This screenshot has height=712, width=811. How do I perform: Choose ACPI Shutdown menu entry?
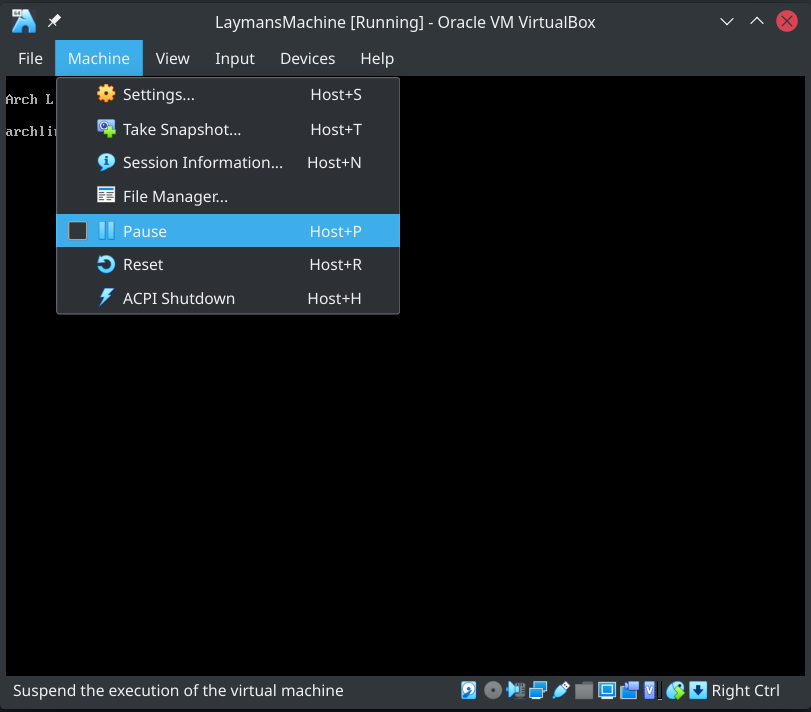(x=228, y=298)
